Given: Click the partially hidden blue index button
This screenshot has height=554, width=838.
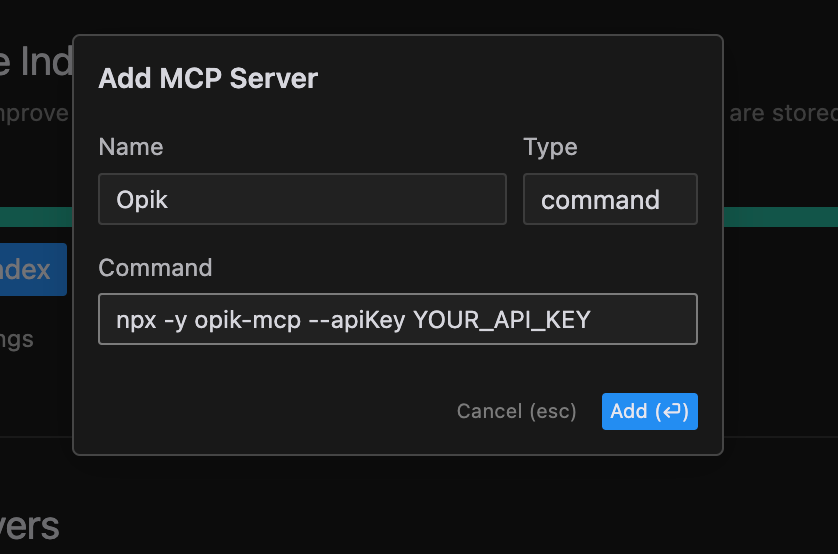Looking at the screenshot, I should (x=32, y=269).
